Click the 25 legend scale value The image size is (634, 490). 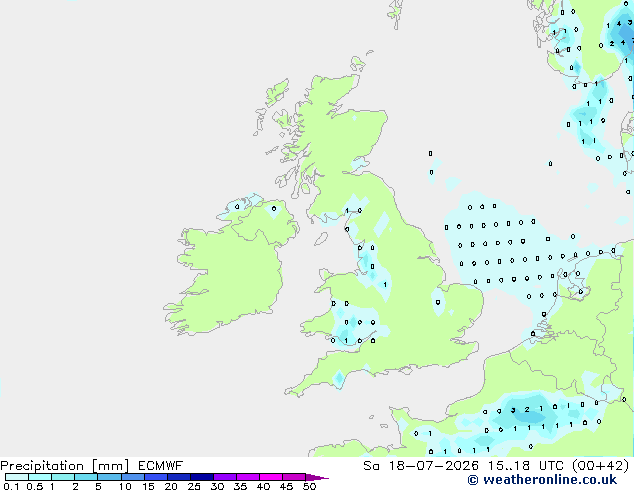[x=194, y=486]
